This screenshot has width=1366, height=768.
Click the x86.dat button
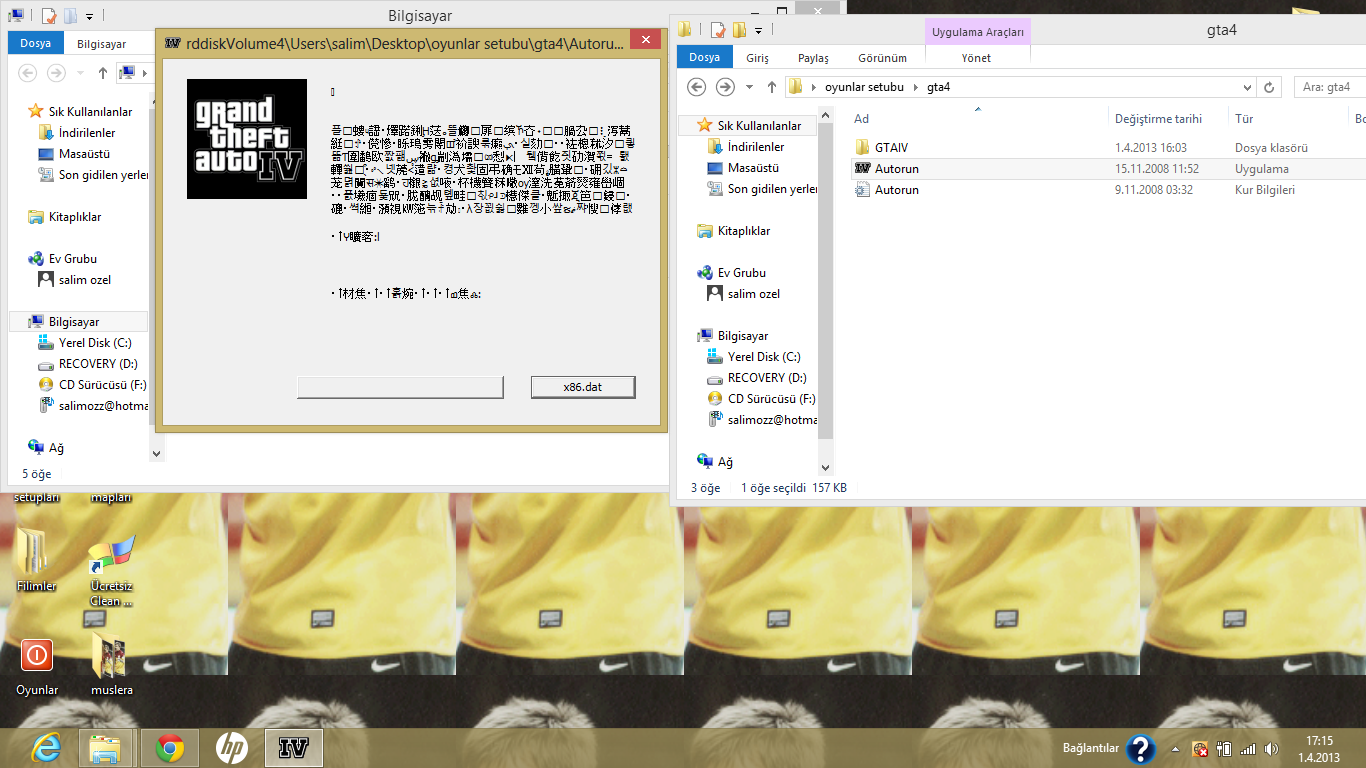583,387
